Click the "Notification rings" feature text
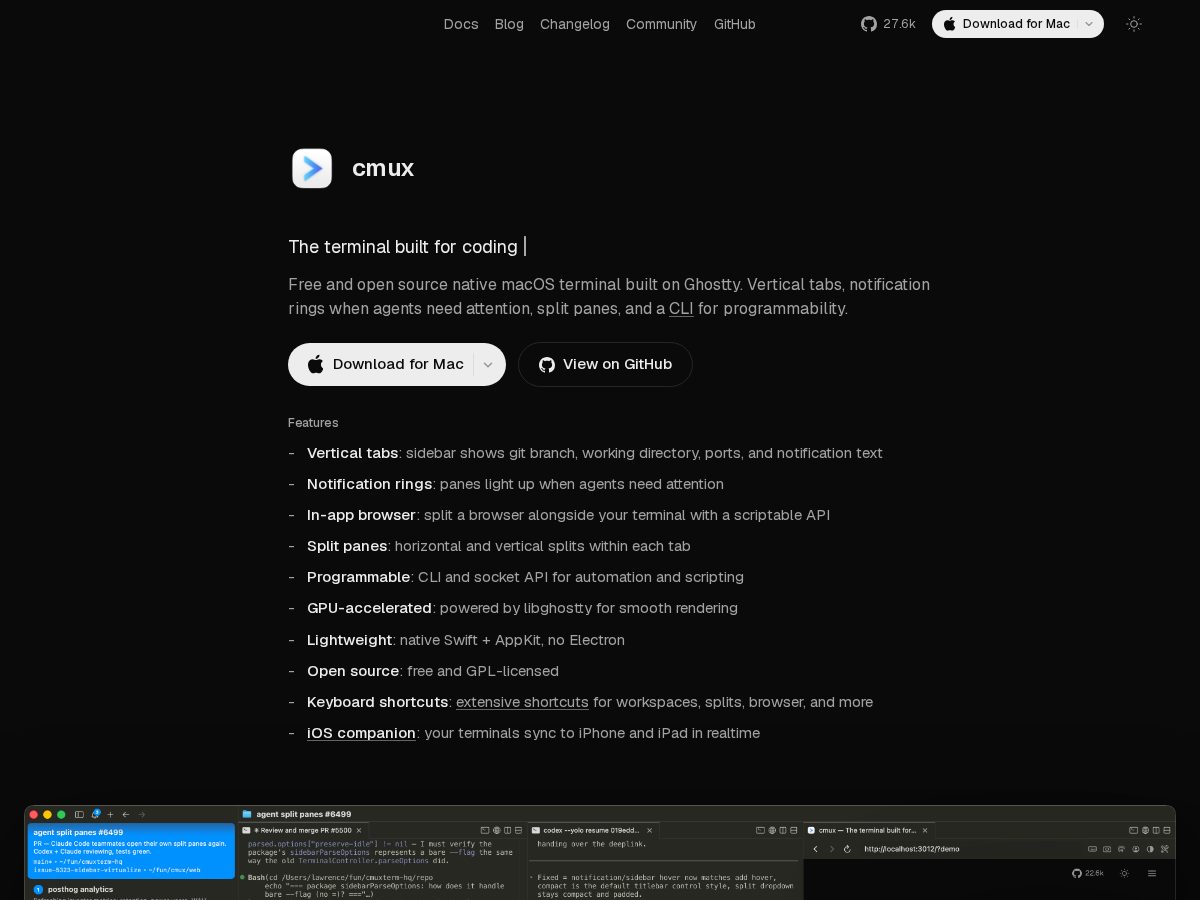1200x900 pixels. tap(369, 484)
